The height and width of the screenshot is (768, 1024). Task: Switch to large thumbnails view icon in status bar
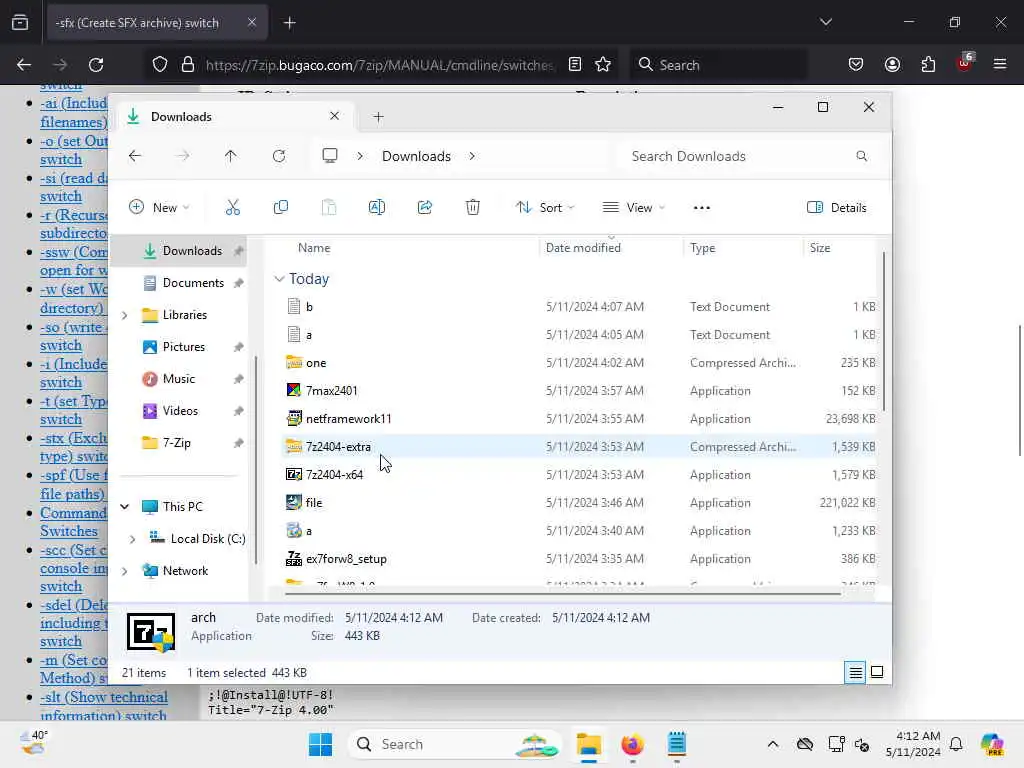point(877,672)
